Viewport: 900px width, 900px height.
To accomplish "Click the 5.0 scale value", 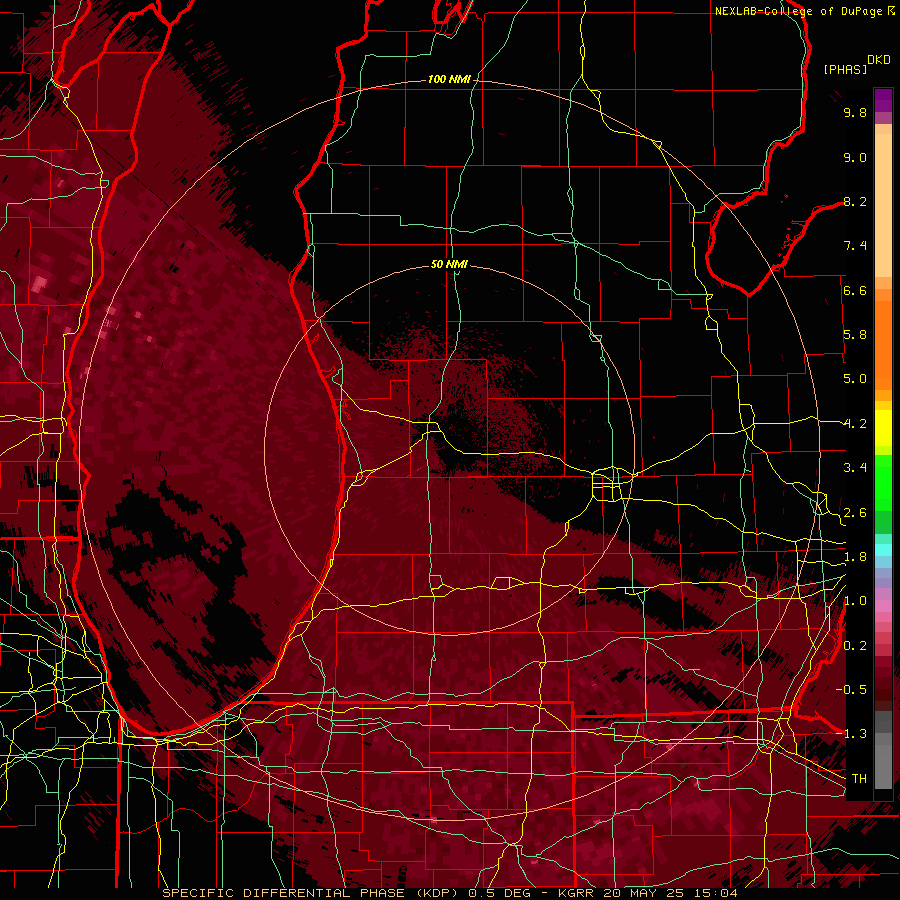I will coord(855,379).
